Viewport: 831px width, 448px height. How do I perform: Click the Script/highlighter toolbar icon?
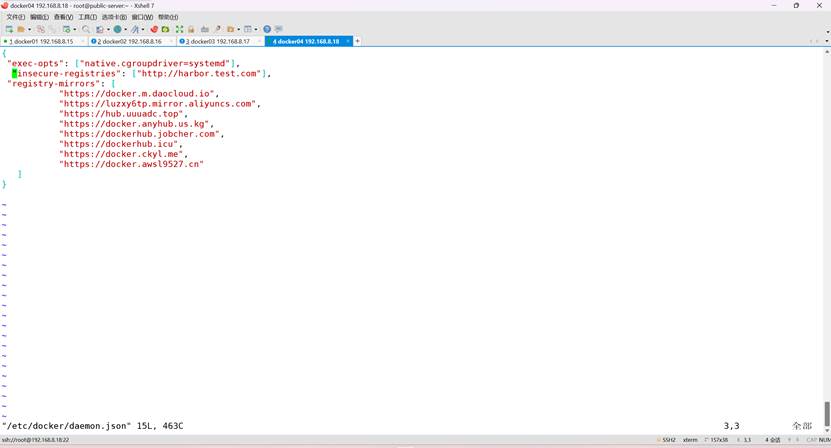pos(218,29)
